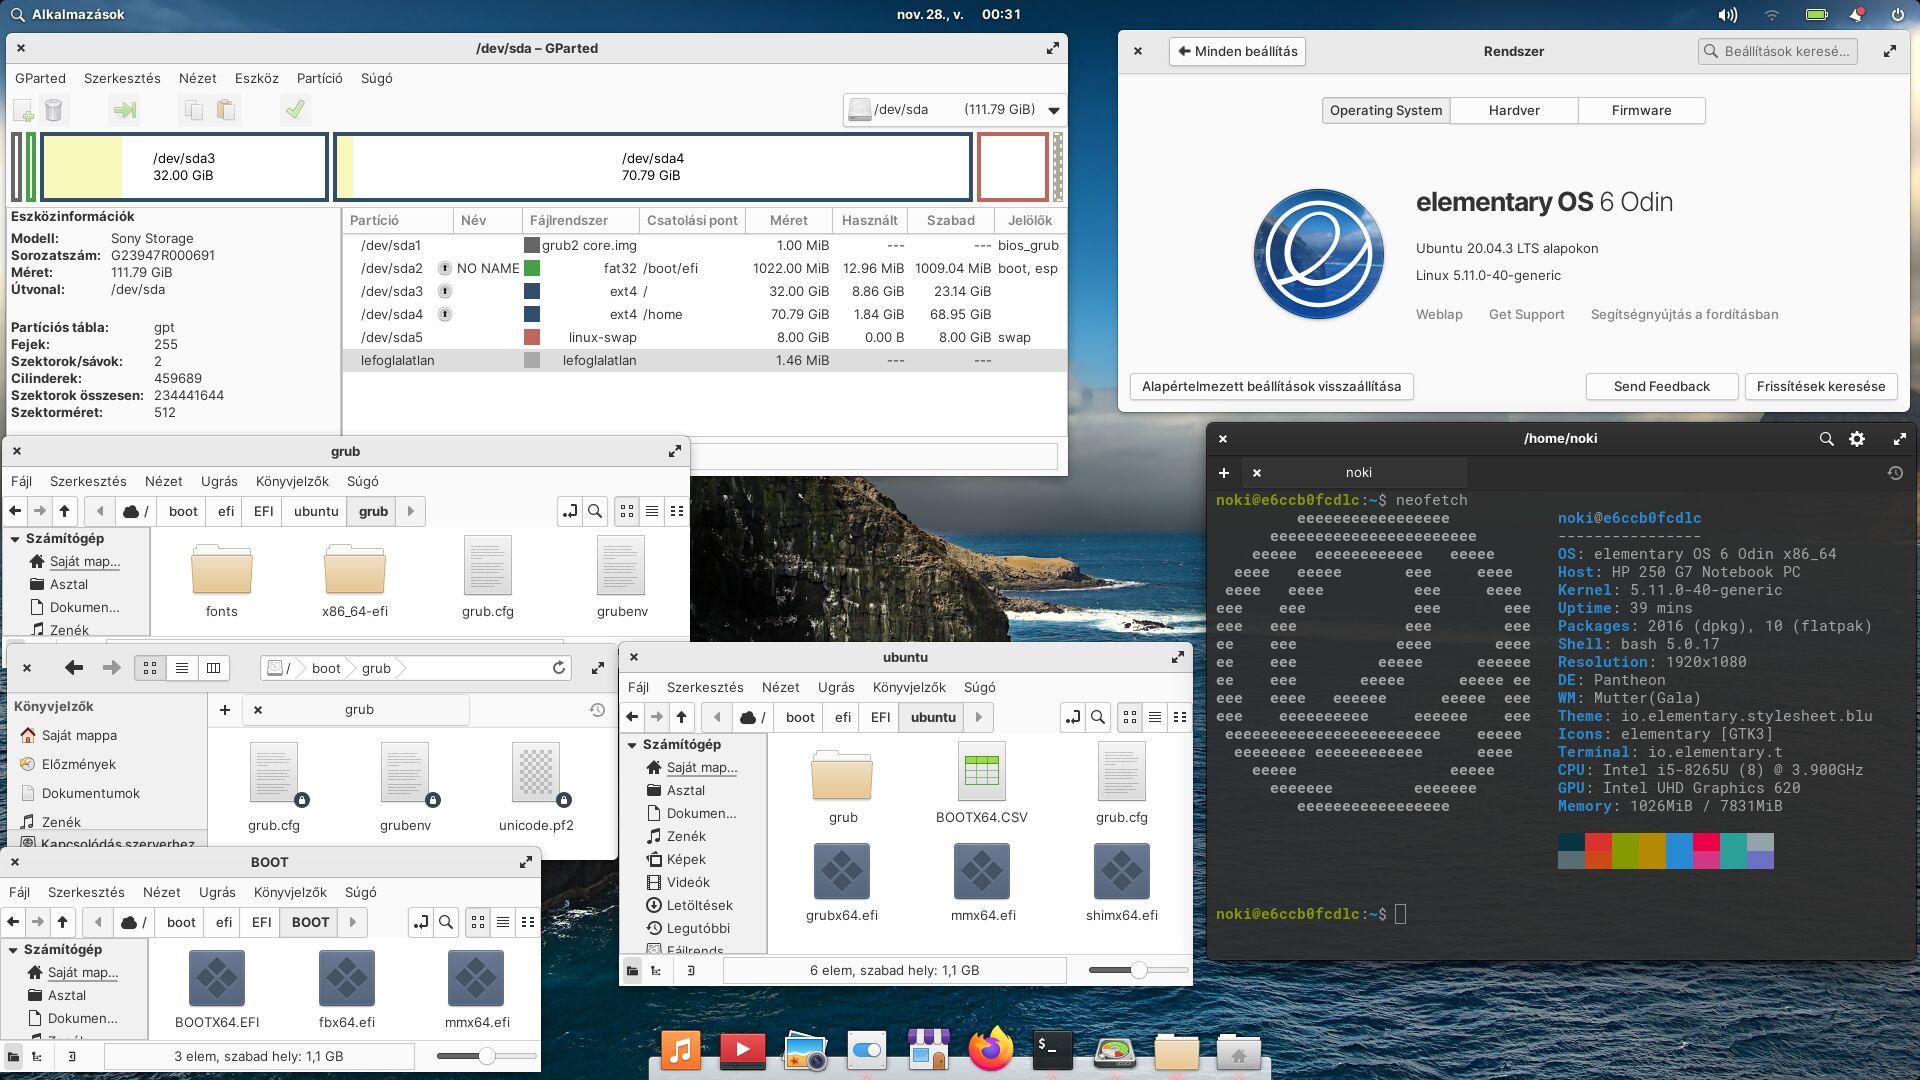Screen dimensions: 1920x1080
Task: Click Letöltések in ubuntu window sidebar
Action: pos(699,905)
